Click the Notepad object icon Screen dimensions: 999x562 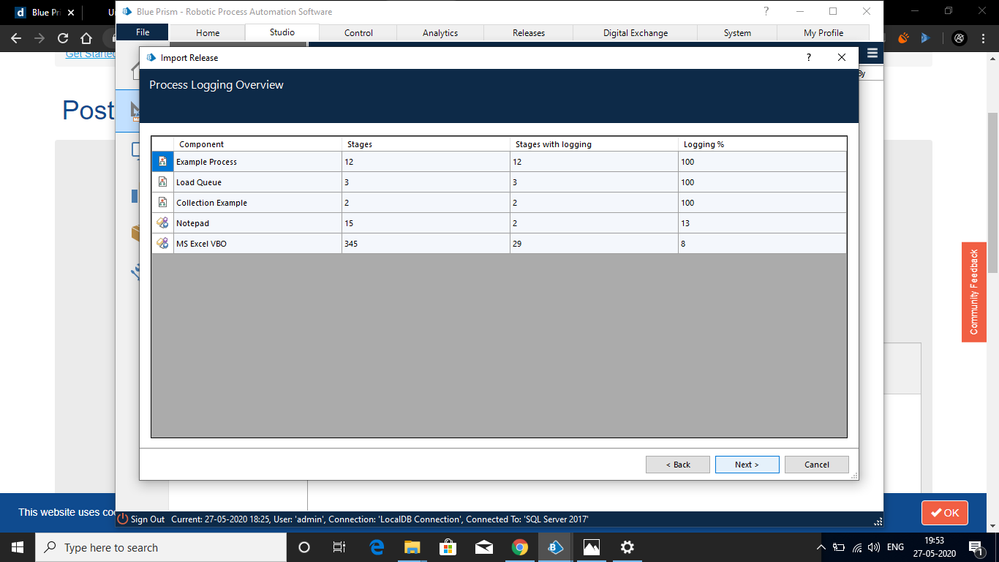coord(162,223)
